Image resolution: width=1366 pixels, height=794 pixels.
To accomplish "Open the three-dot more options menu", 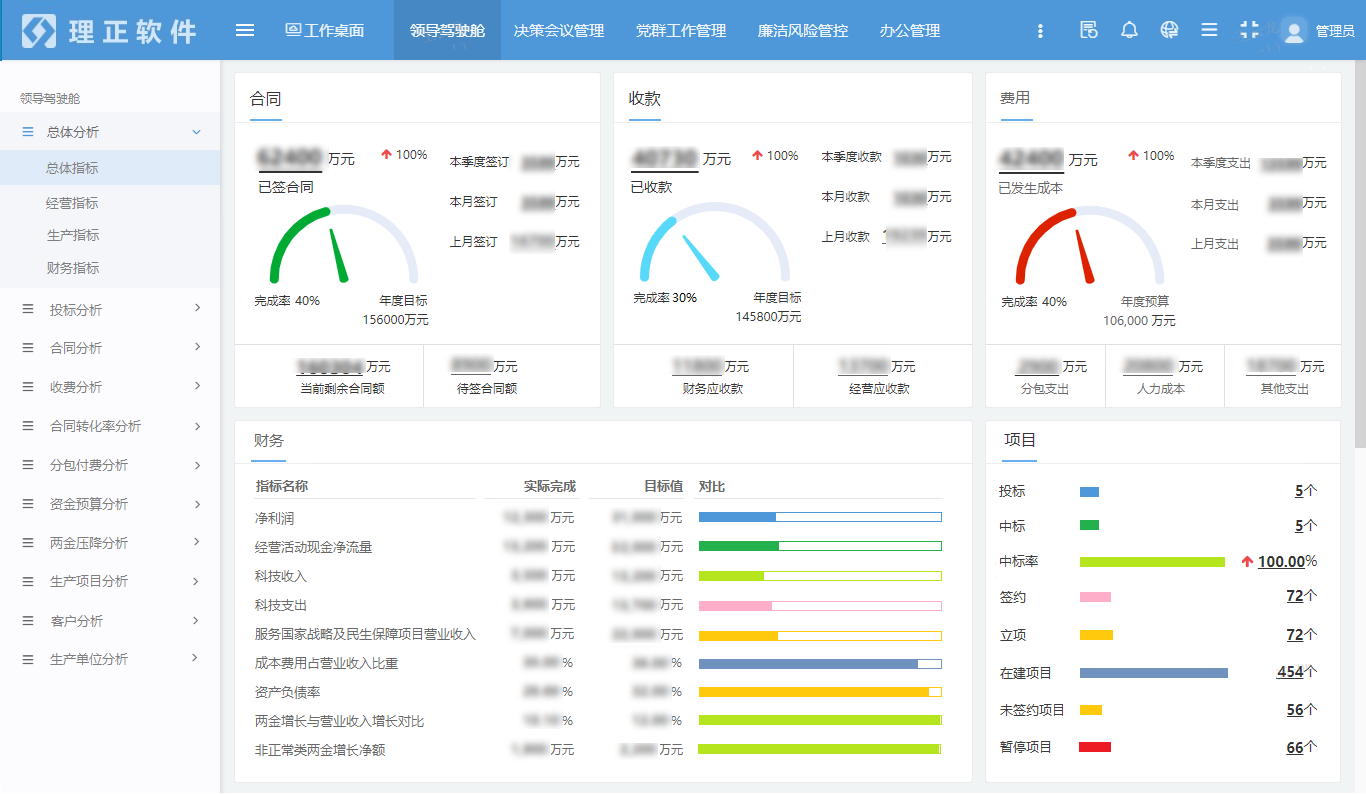I will [1041, 31].
